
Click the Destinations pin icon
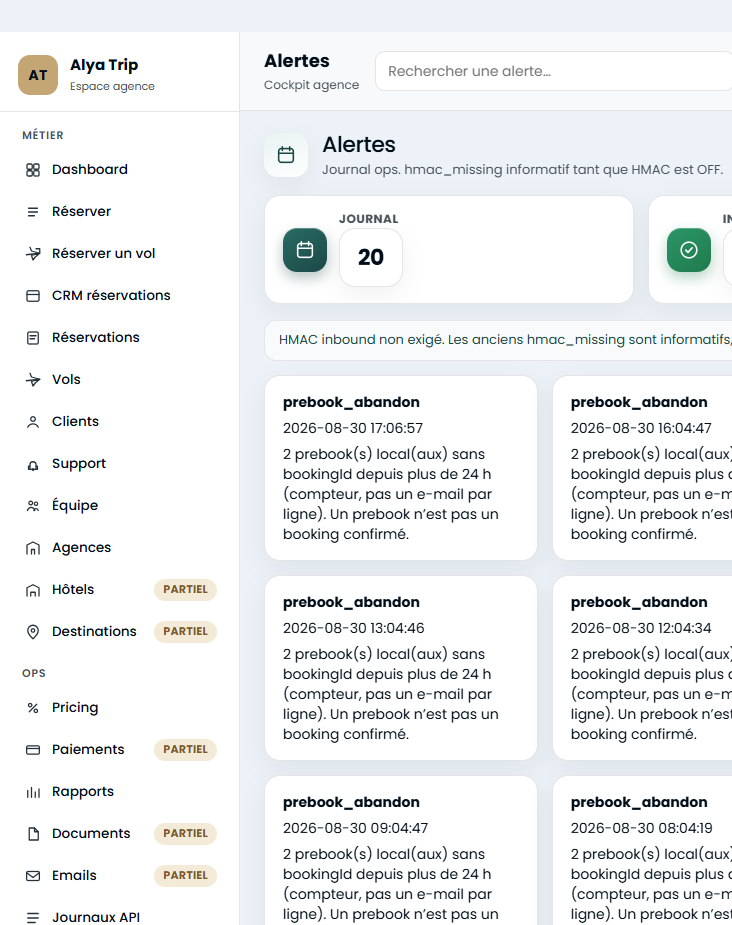(33, 632)
